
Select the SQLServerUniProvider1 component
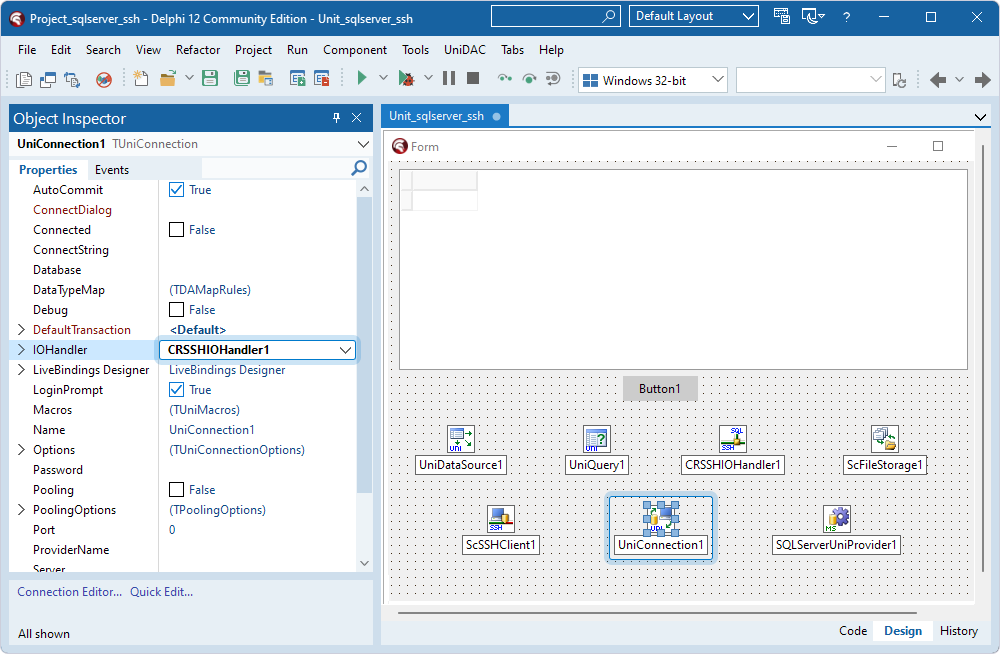tap(836, 519)
